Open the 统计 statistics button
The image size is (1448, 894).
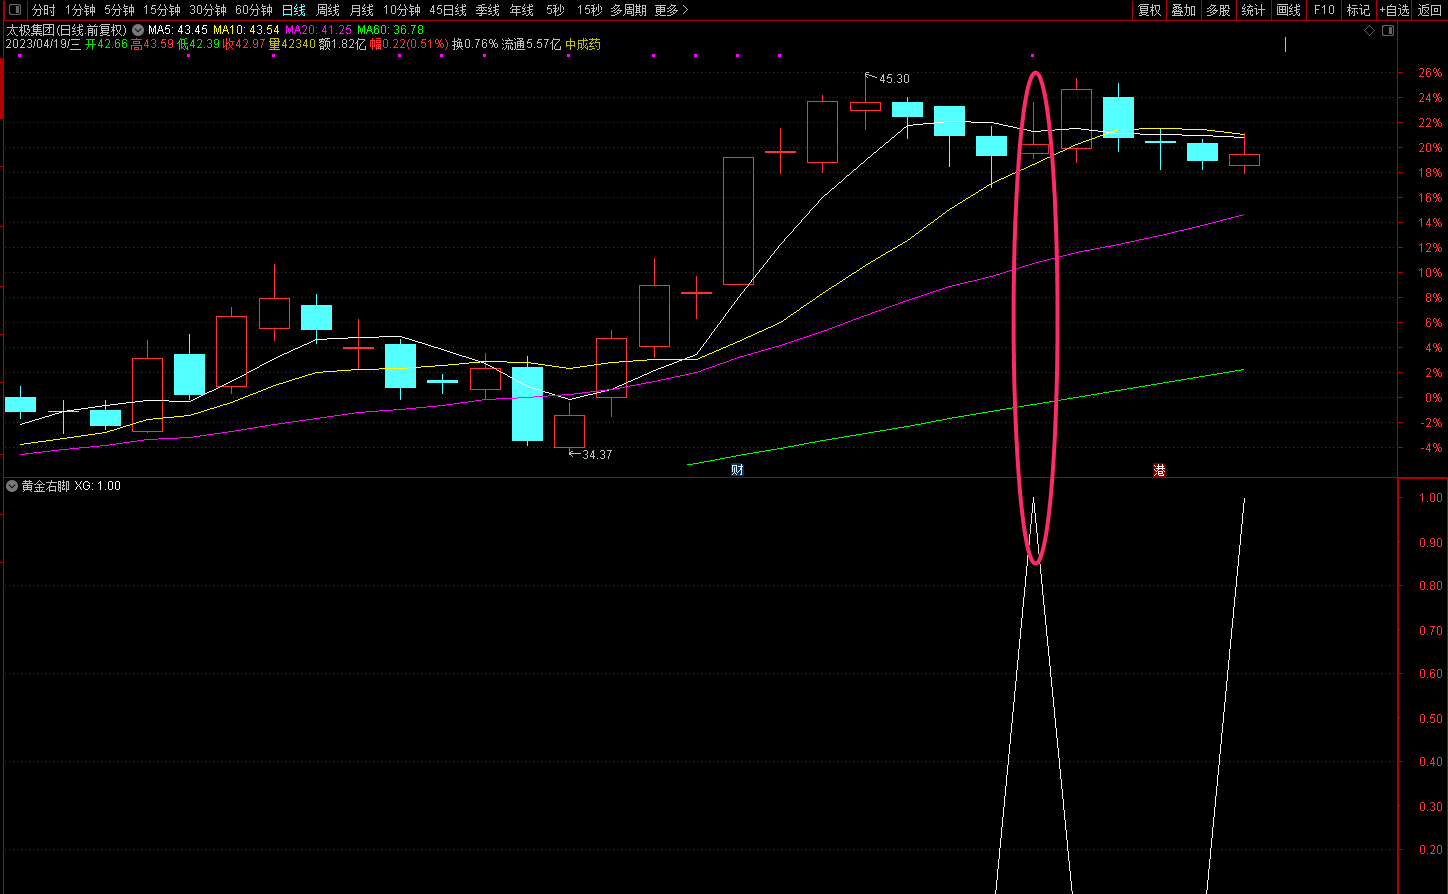coord(1253,10)
